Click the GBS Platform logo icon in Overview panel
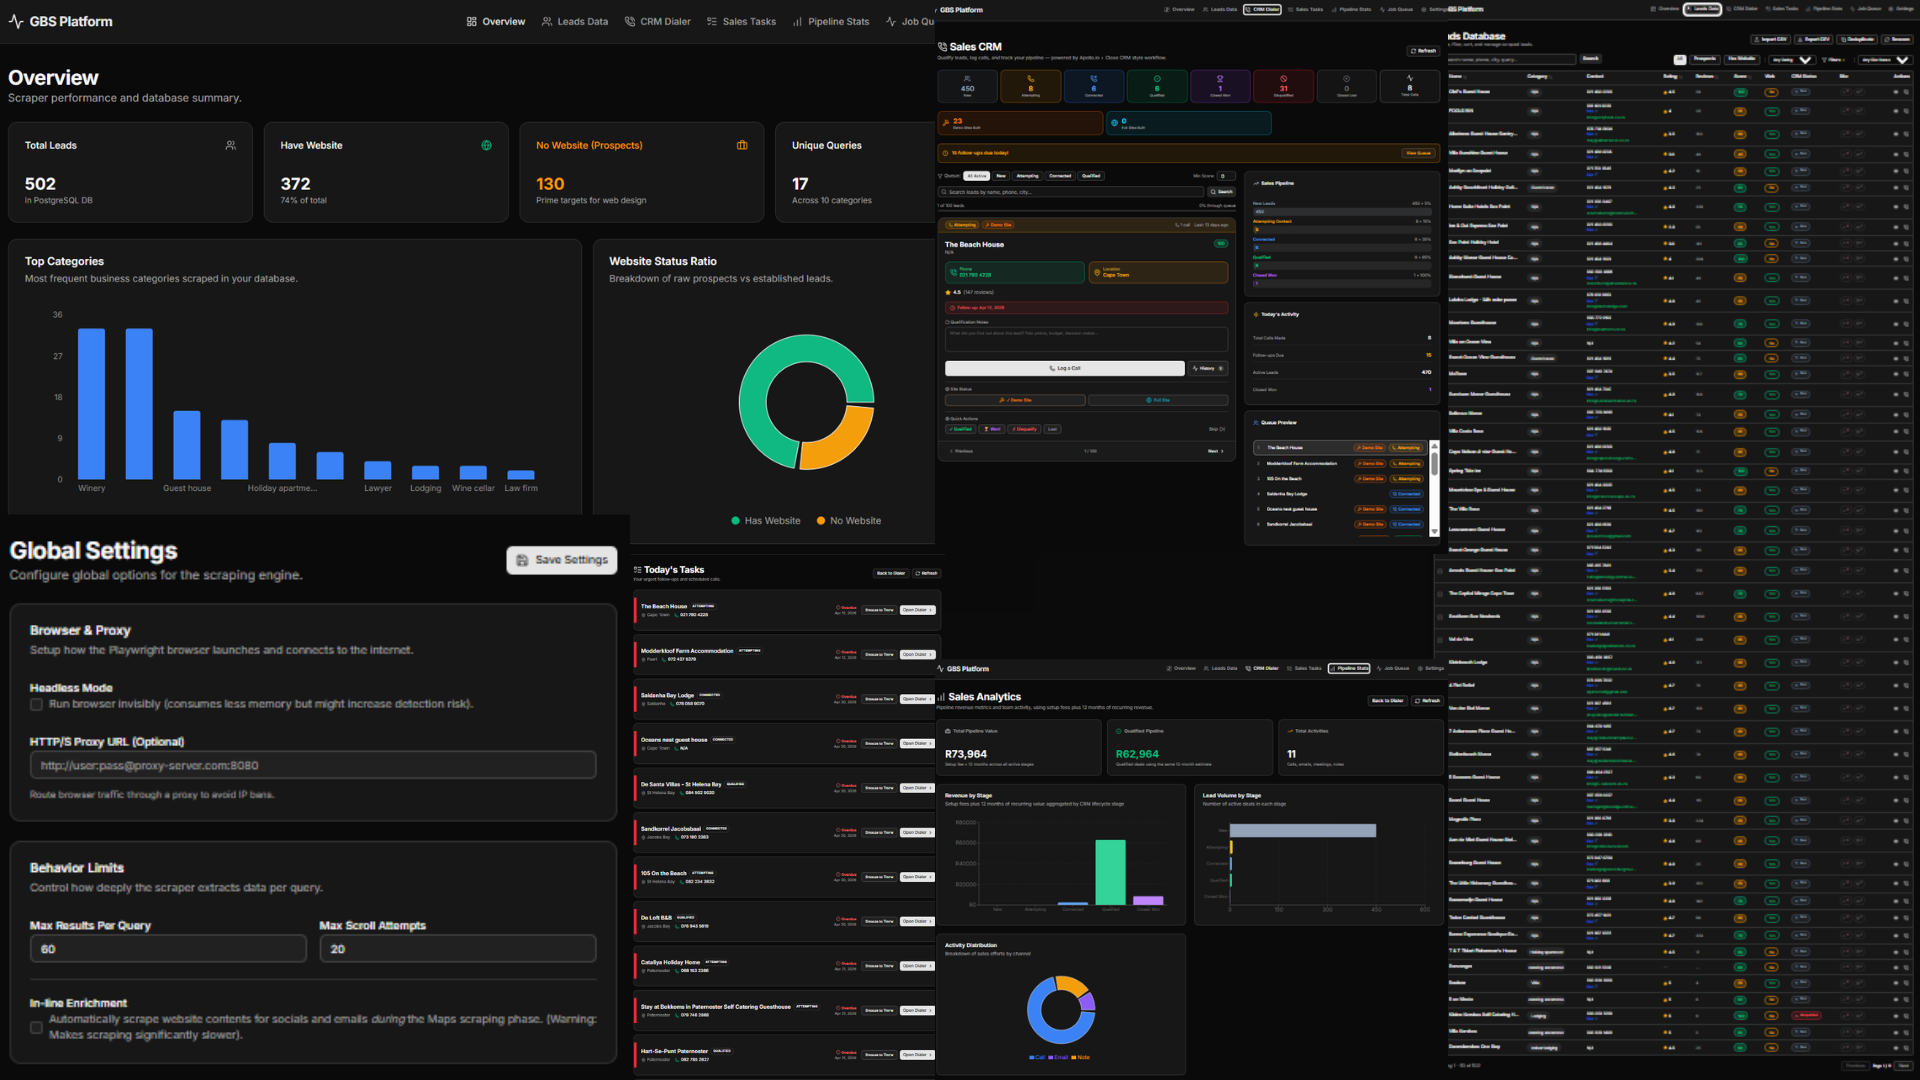 click(x=16, y=21)
